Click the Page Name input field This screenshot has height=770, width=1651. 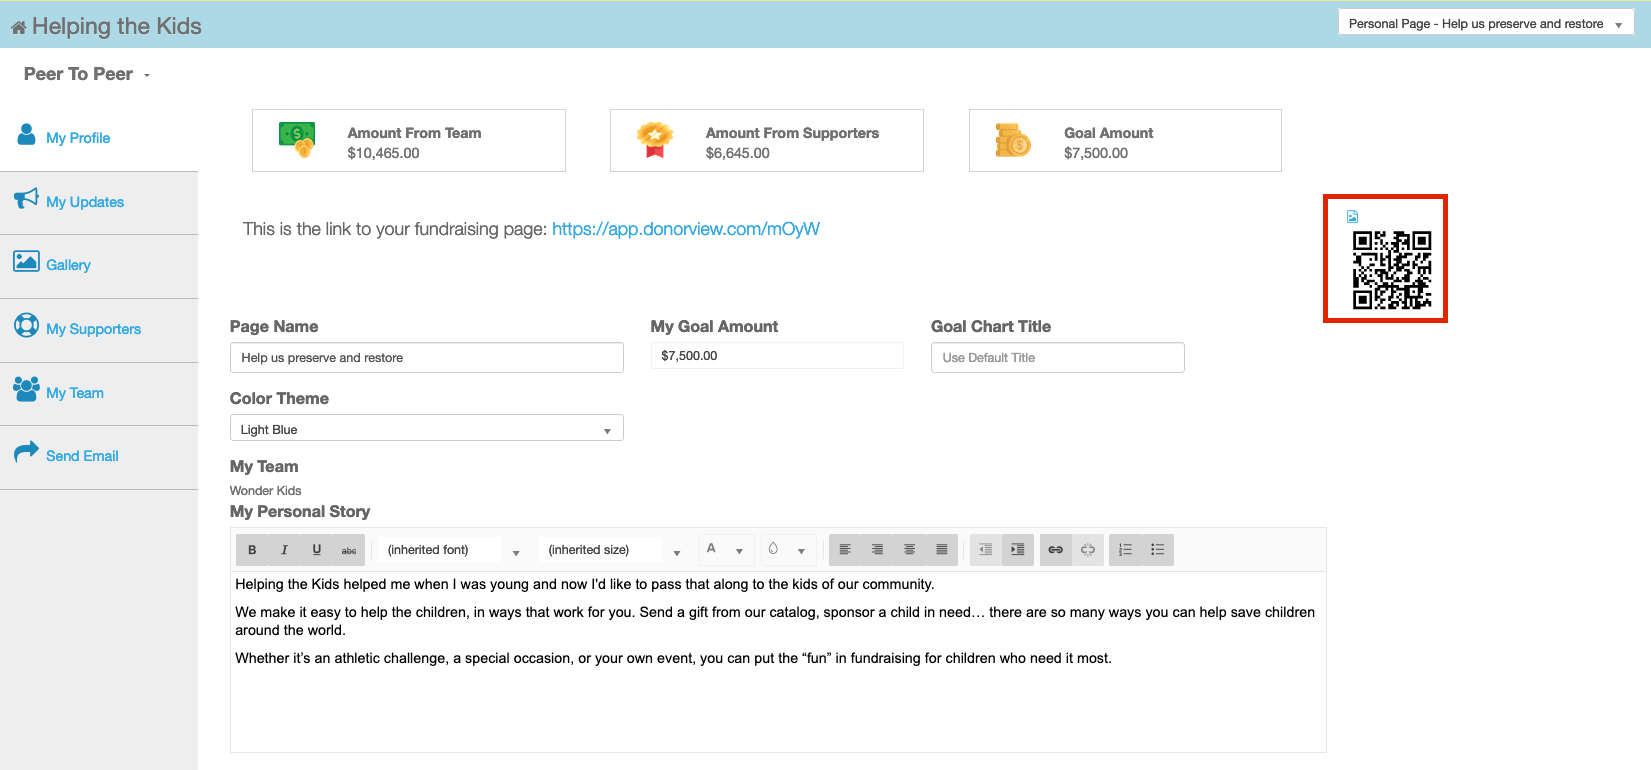427,358
